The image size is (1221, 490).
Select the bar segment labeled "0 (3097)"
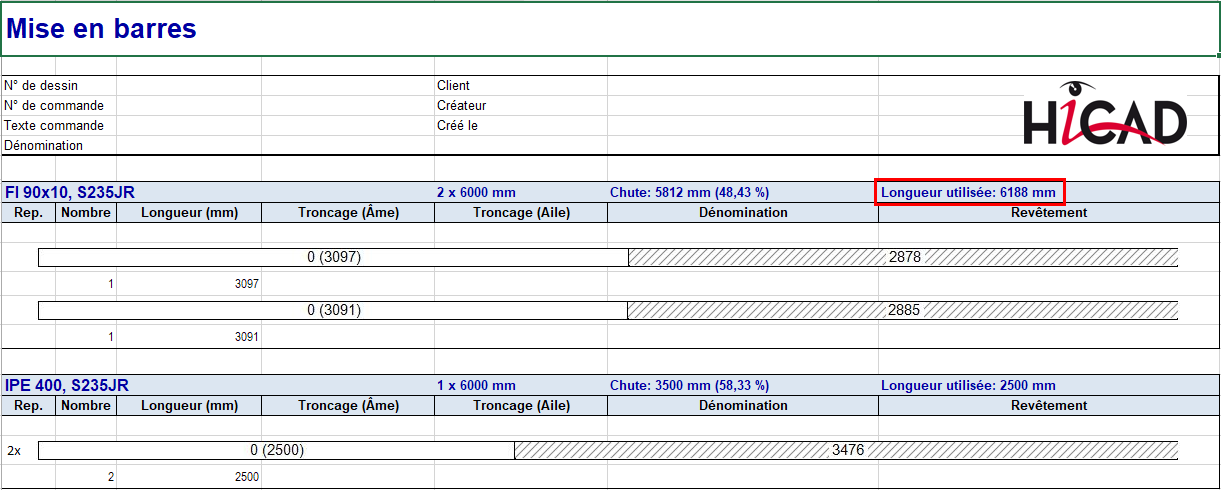click(x=333, y=257)
